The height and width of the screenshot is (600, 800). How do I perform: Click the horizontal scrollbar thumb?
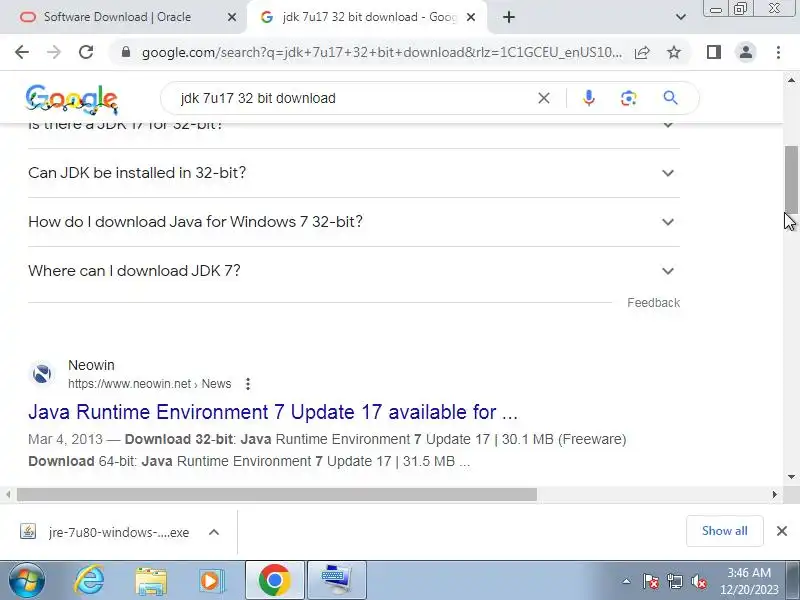pos(277,494)
